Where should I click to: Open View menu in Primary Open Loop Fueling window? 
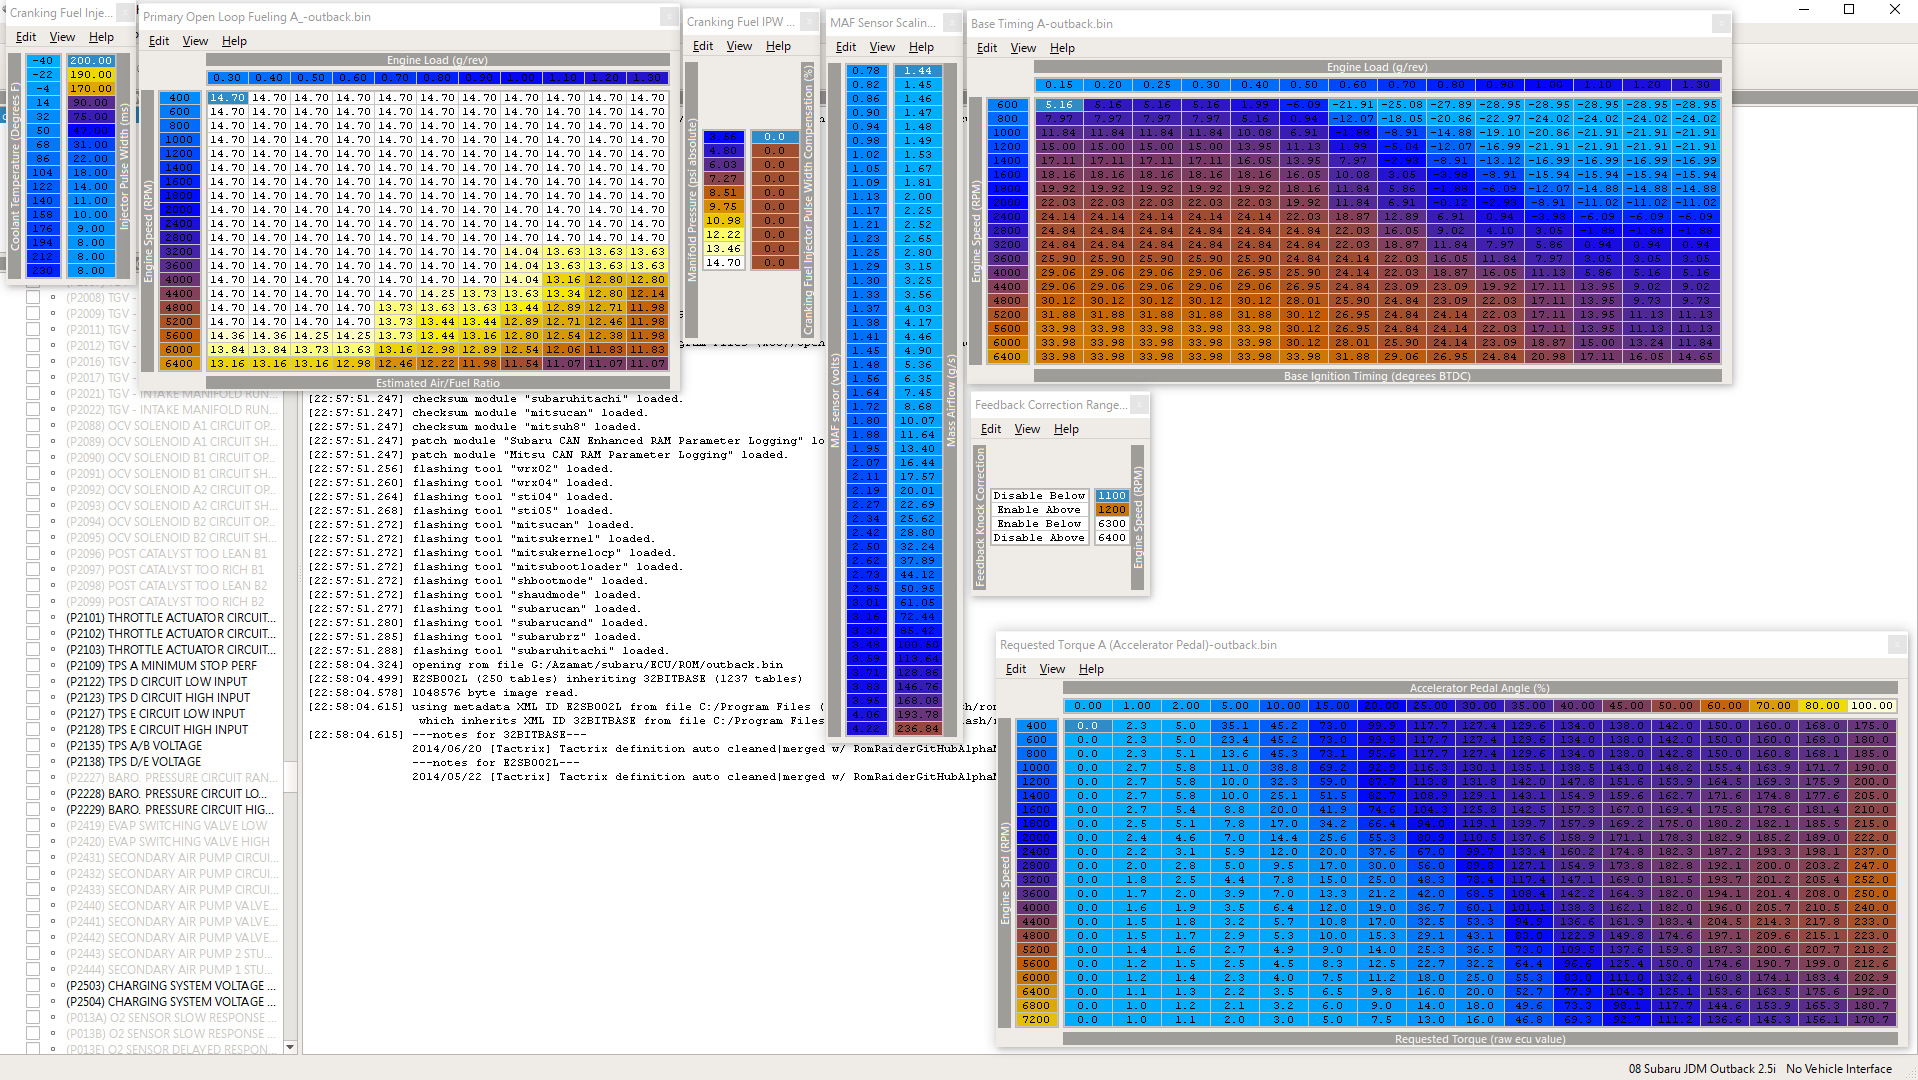pos(195,41)
